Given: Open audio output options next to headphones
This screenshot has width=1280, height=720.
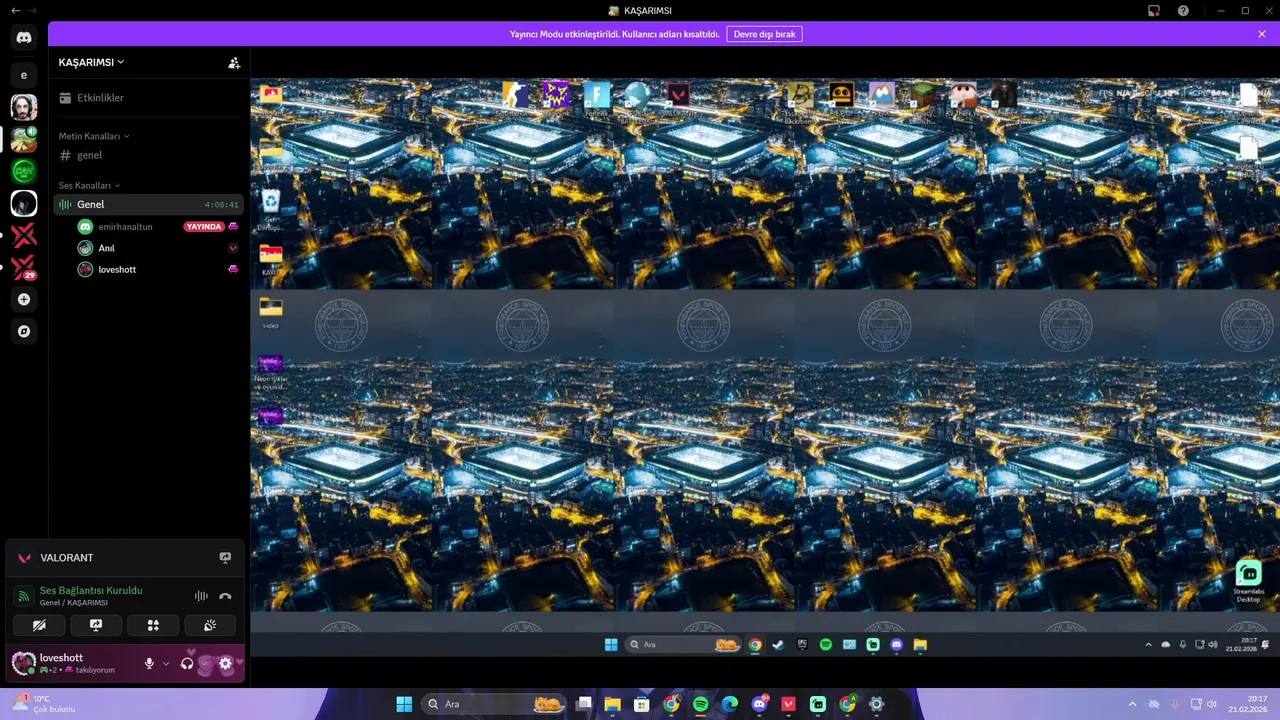Looking at the screenshot, I should tap(204, 663).
